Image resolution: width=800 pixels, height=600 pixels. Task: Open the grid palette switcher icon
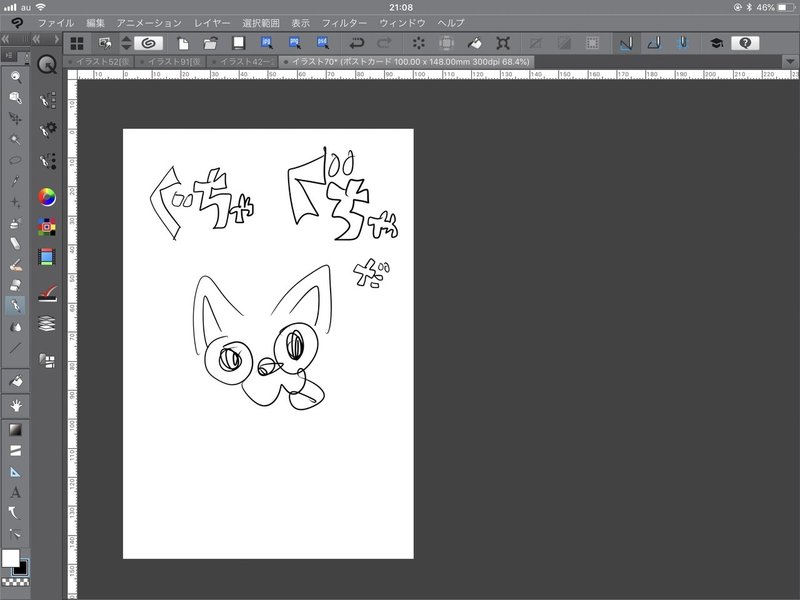77,43
